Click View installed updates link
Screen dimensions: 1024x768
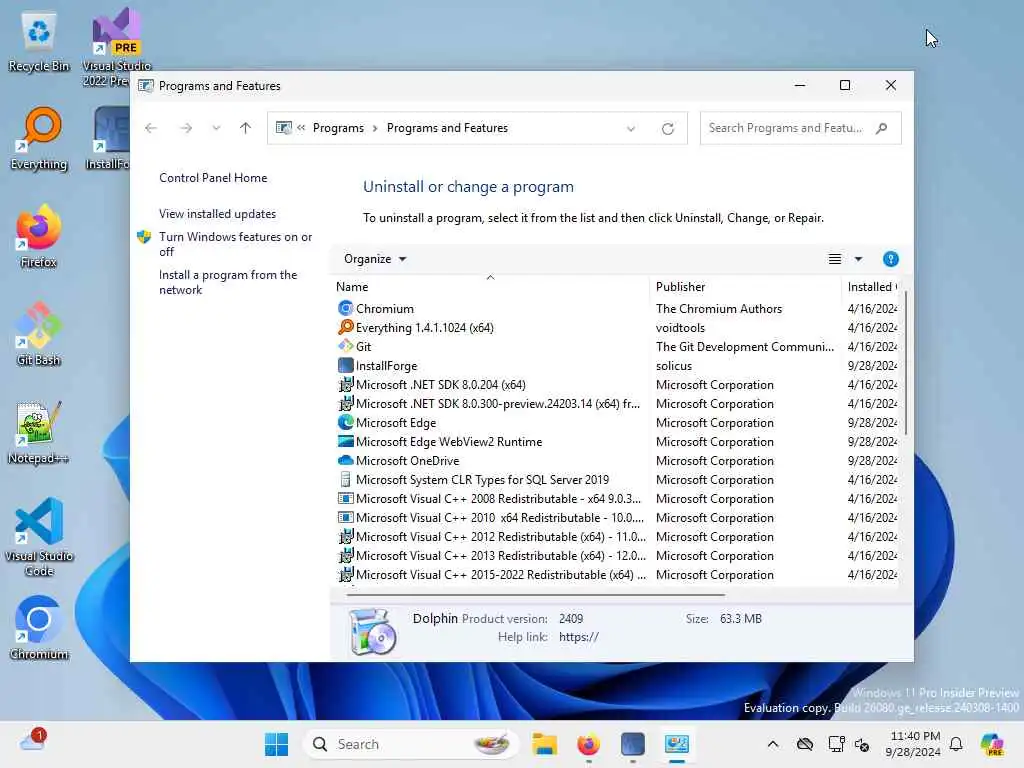[217, 214]
